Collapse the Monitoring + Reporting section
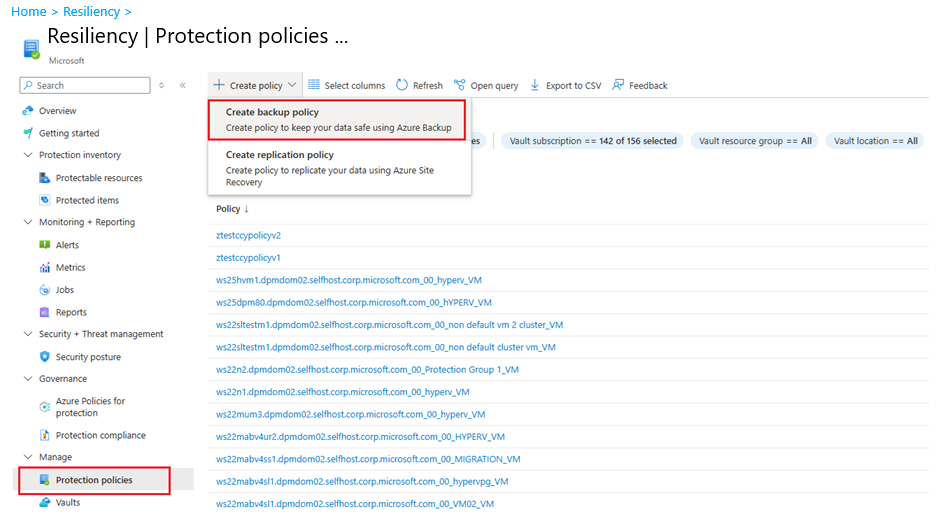This screenshot has height=514, width=936. click(x=28, y=222)
